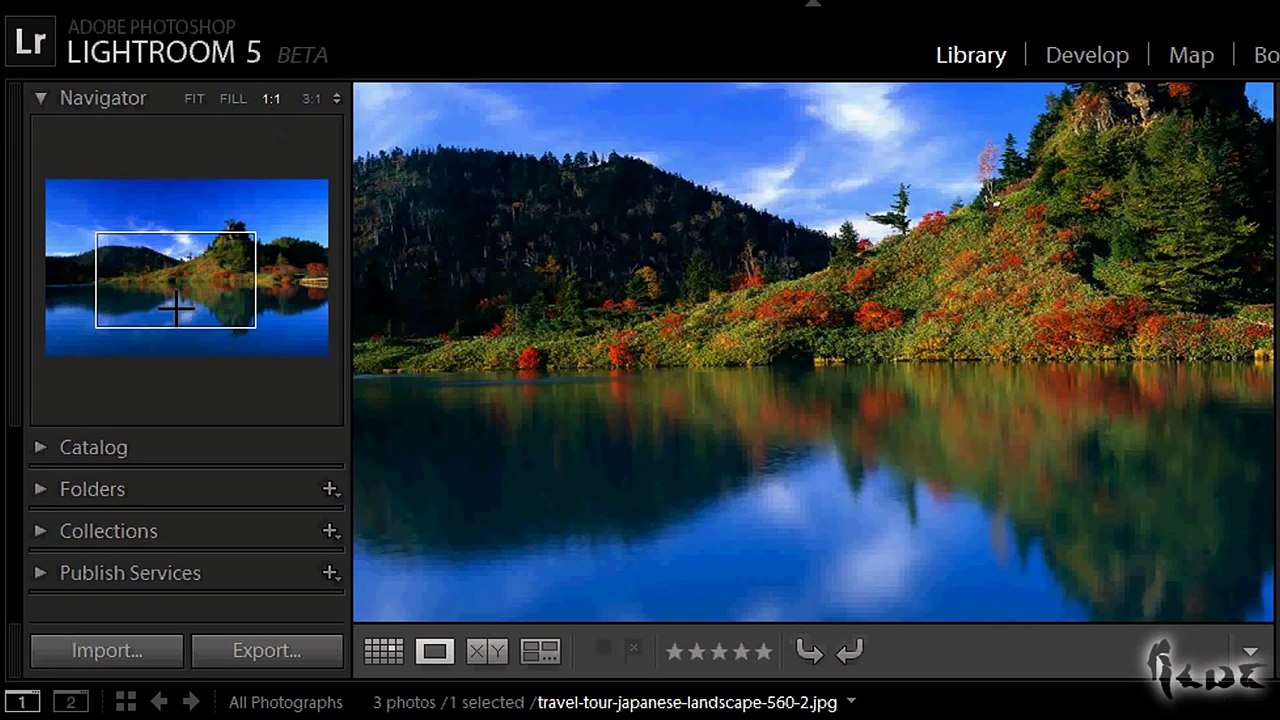Go forward with right arrow

[x=191, y=702]
